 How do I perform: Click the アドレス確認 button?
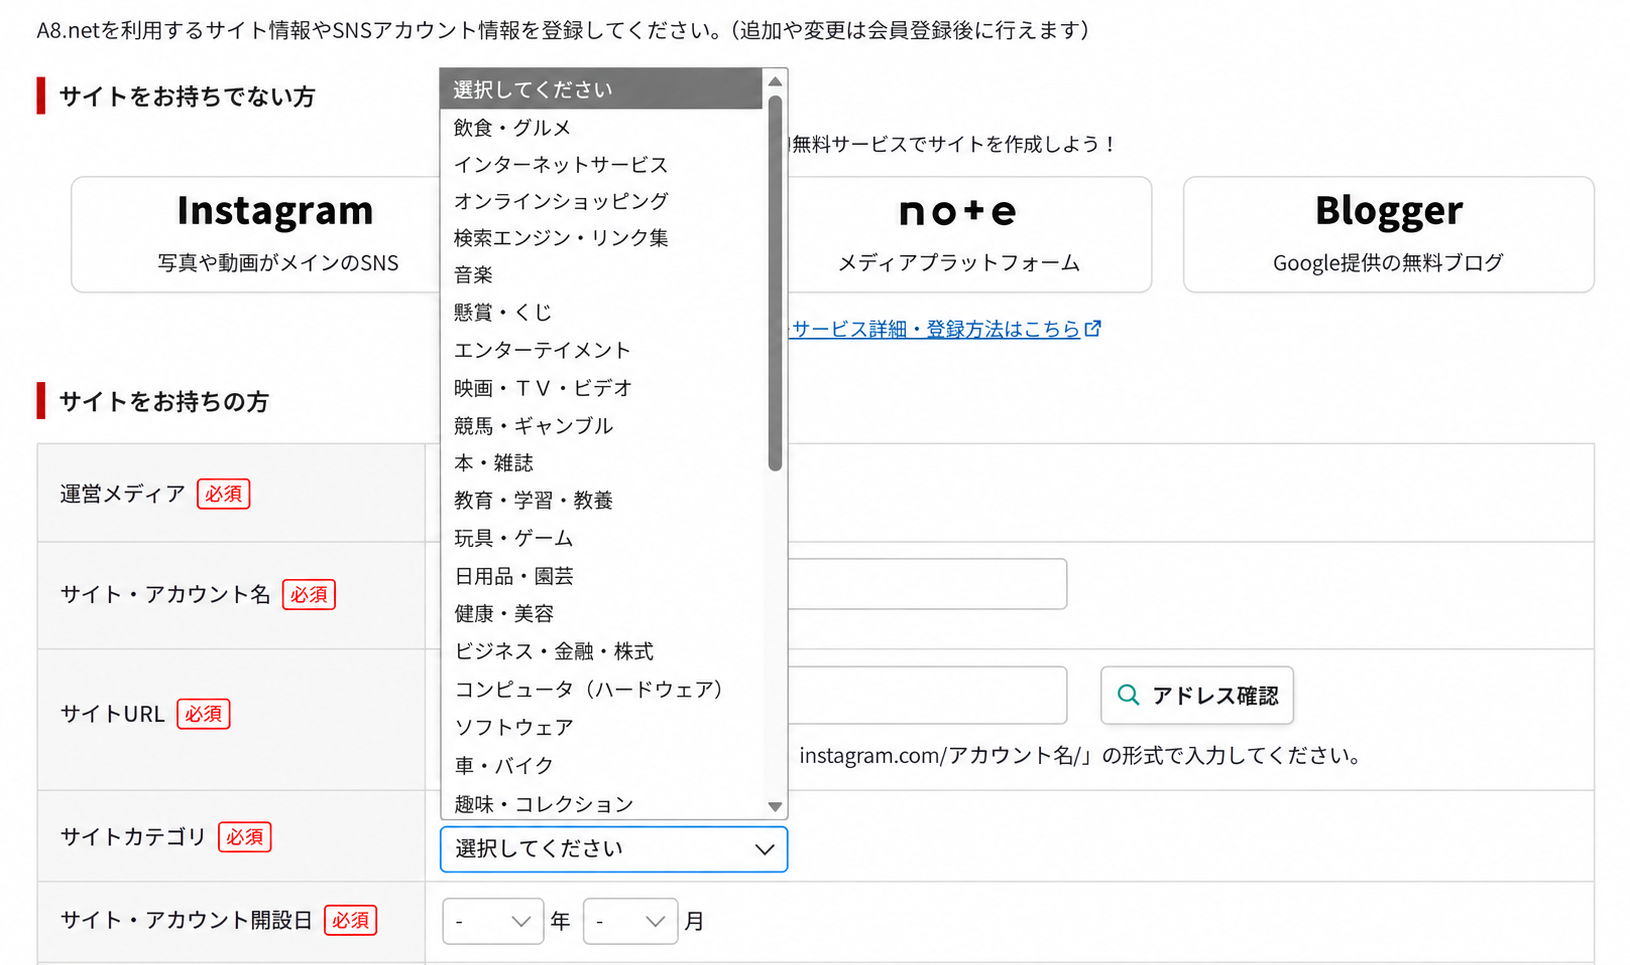coord(1197,695)
